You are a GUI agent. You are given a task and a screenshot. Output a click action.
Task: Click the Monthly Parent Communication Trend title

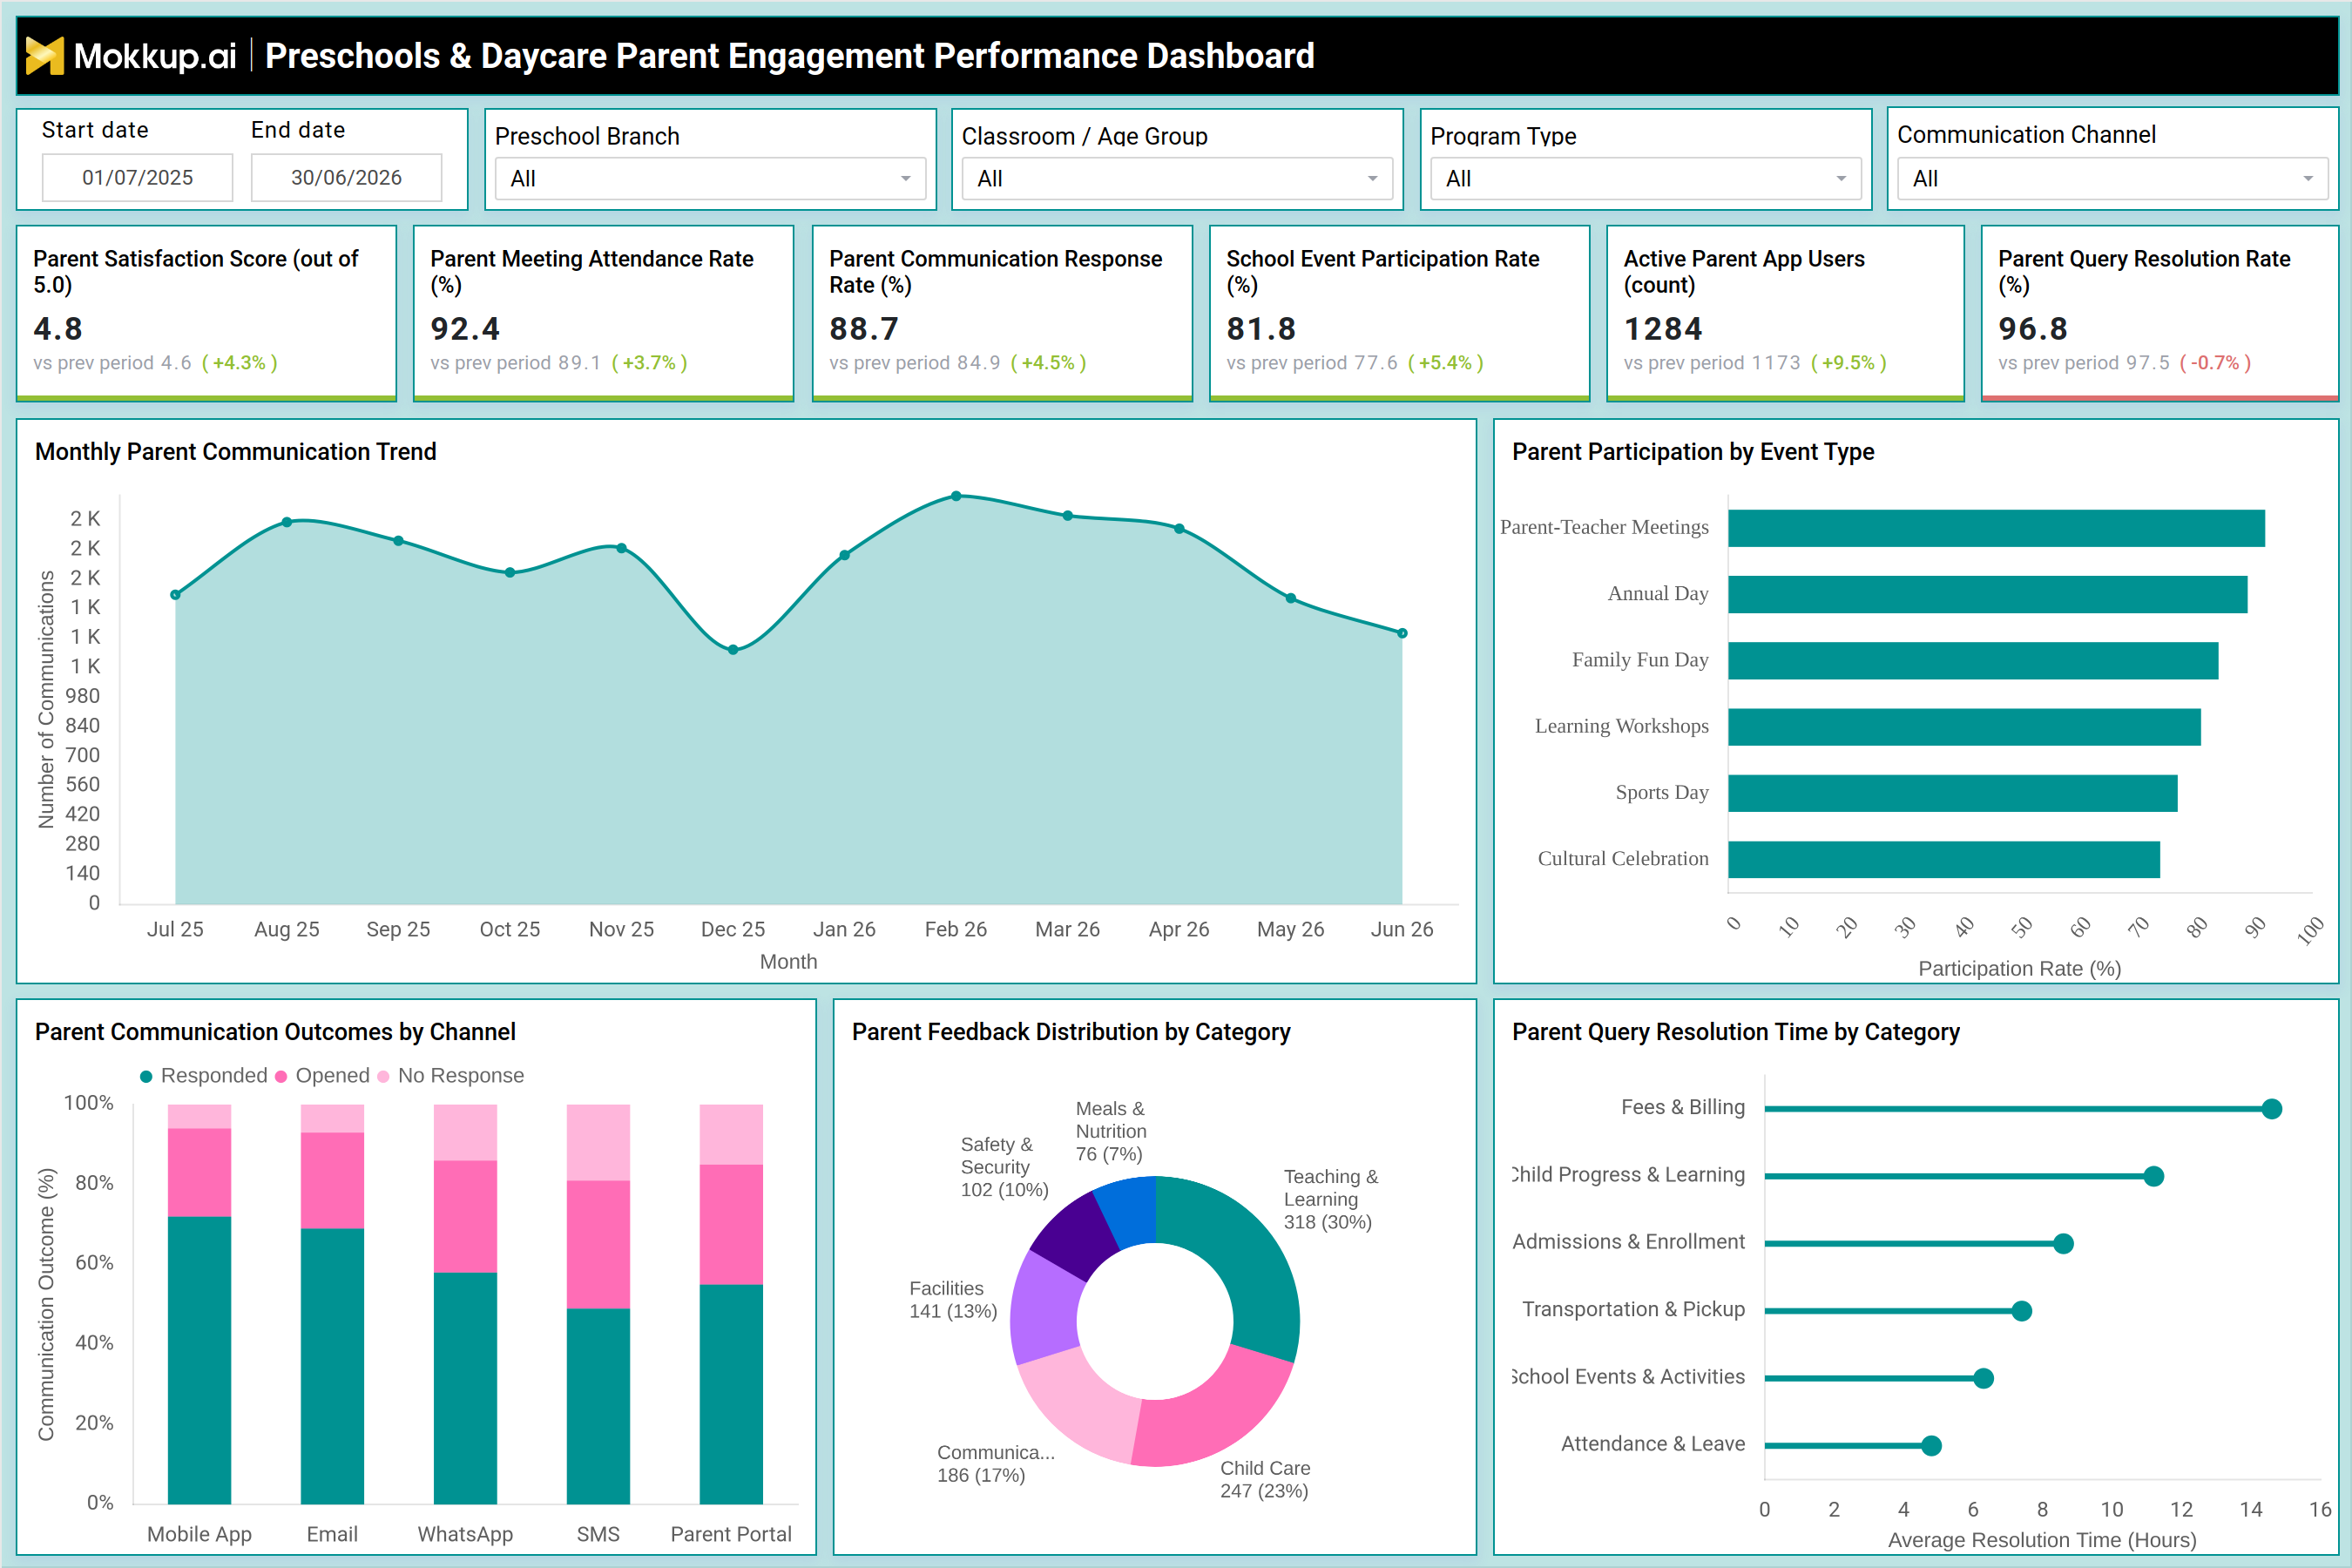pyautogui.click(x=236, y=452)
